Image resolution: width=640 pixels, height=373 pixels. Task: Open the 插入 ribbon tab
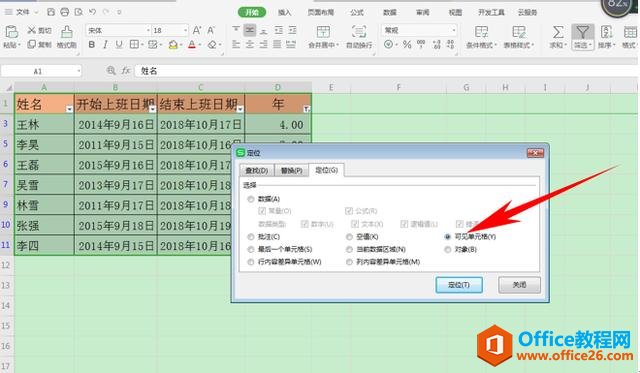[284, 12]
